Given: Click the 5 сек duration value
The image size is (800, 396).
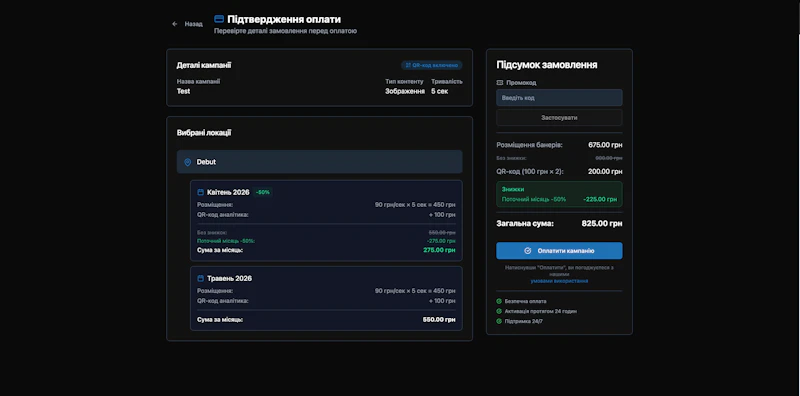Looking at the screenshot, I should (439, 91).
